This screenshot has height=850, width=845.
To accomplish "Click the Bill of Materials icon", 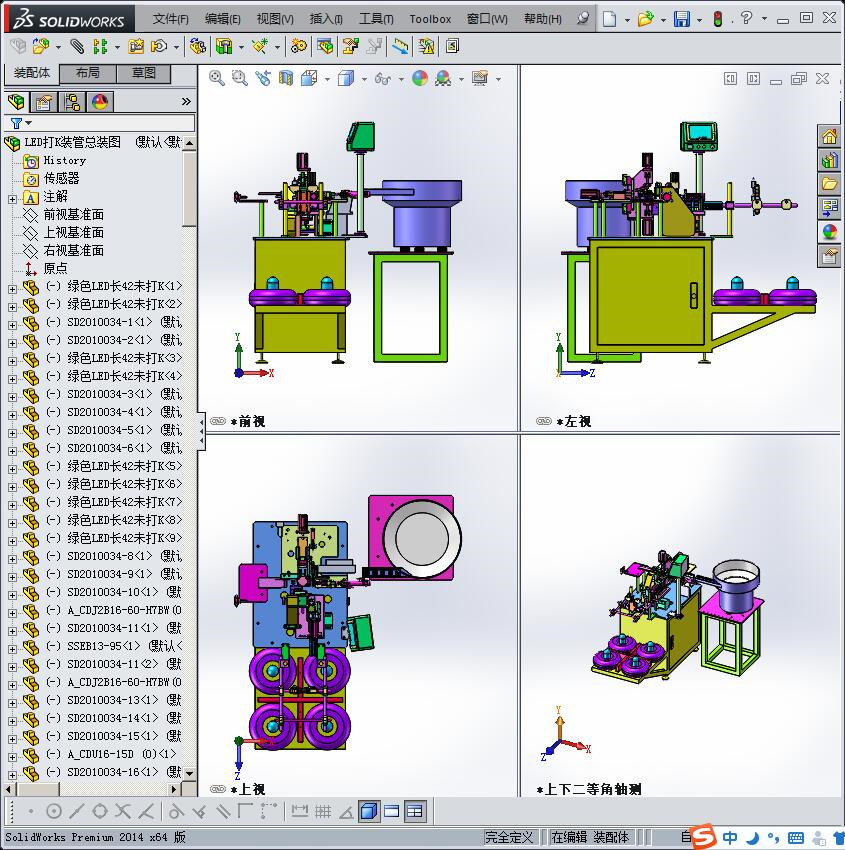I will (x=325, y=47).
